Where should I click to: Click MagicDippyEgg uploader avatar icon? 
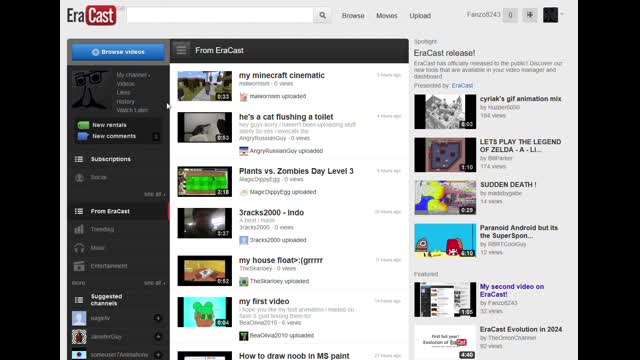244,192
